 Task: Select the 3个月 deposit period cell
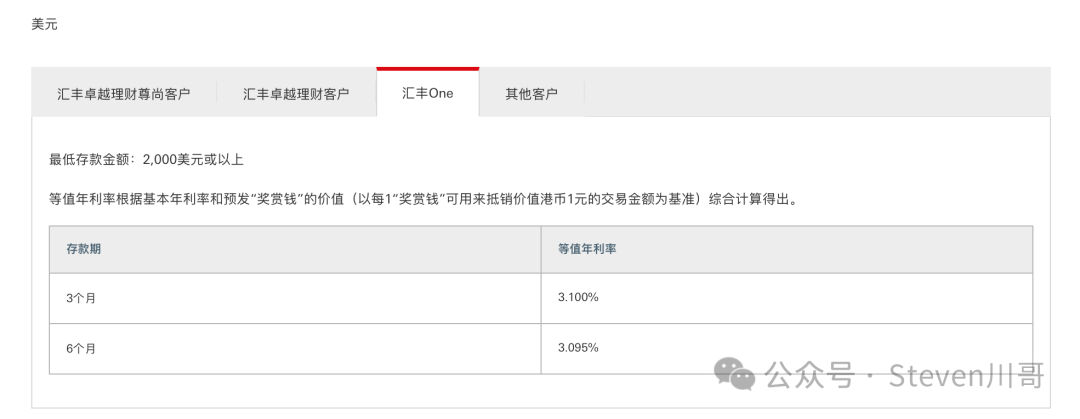click(295, 298)
